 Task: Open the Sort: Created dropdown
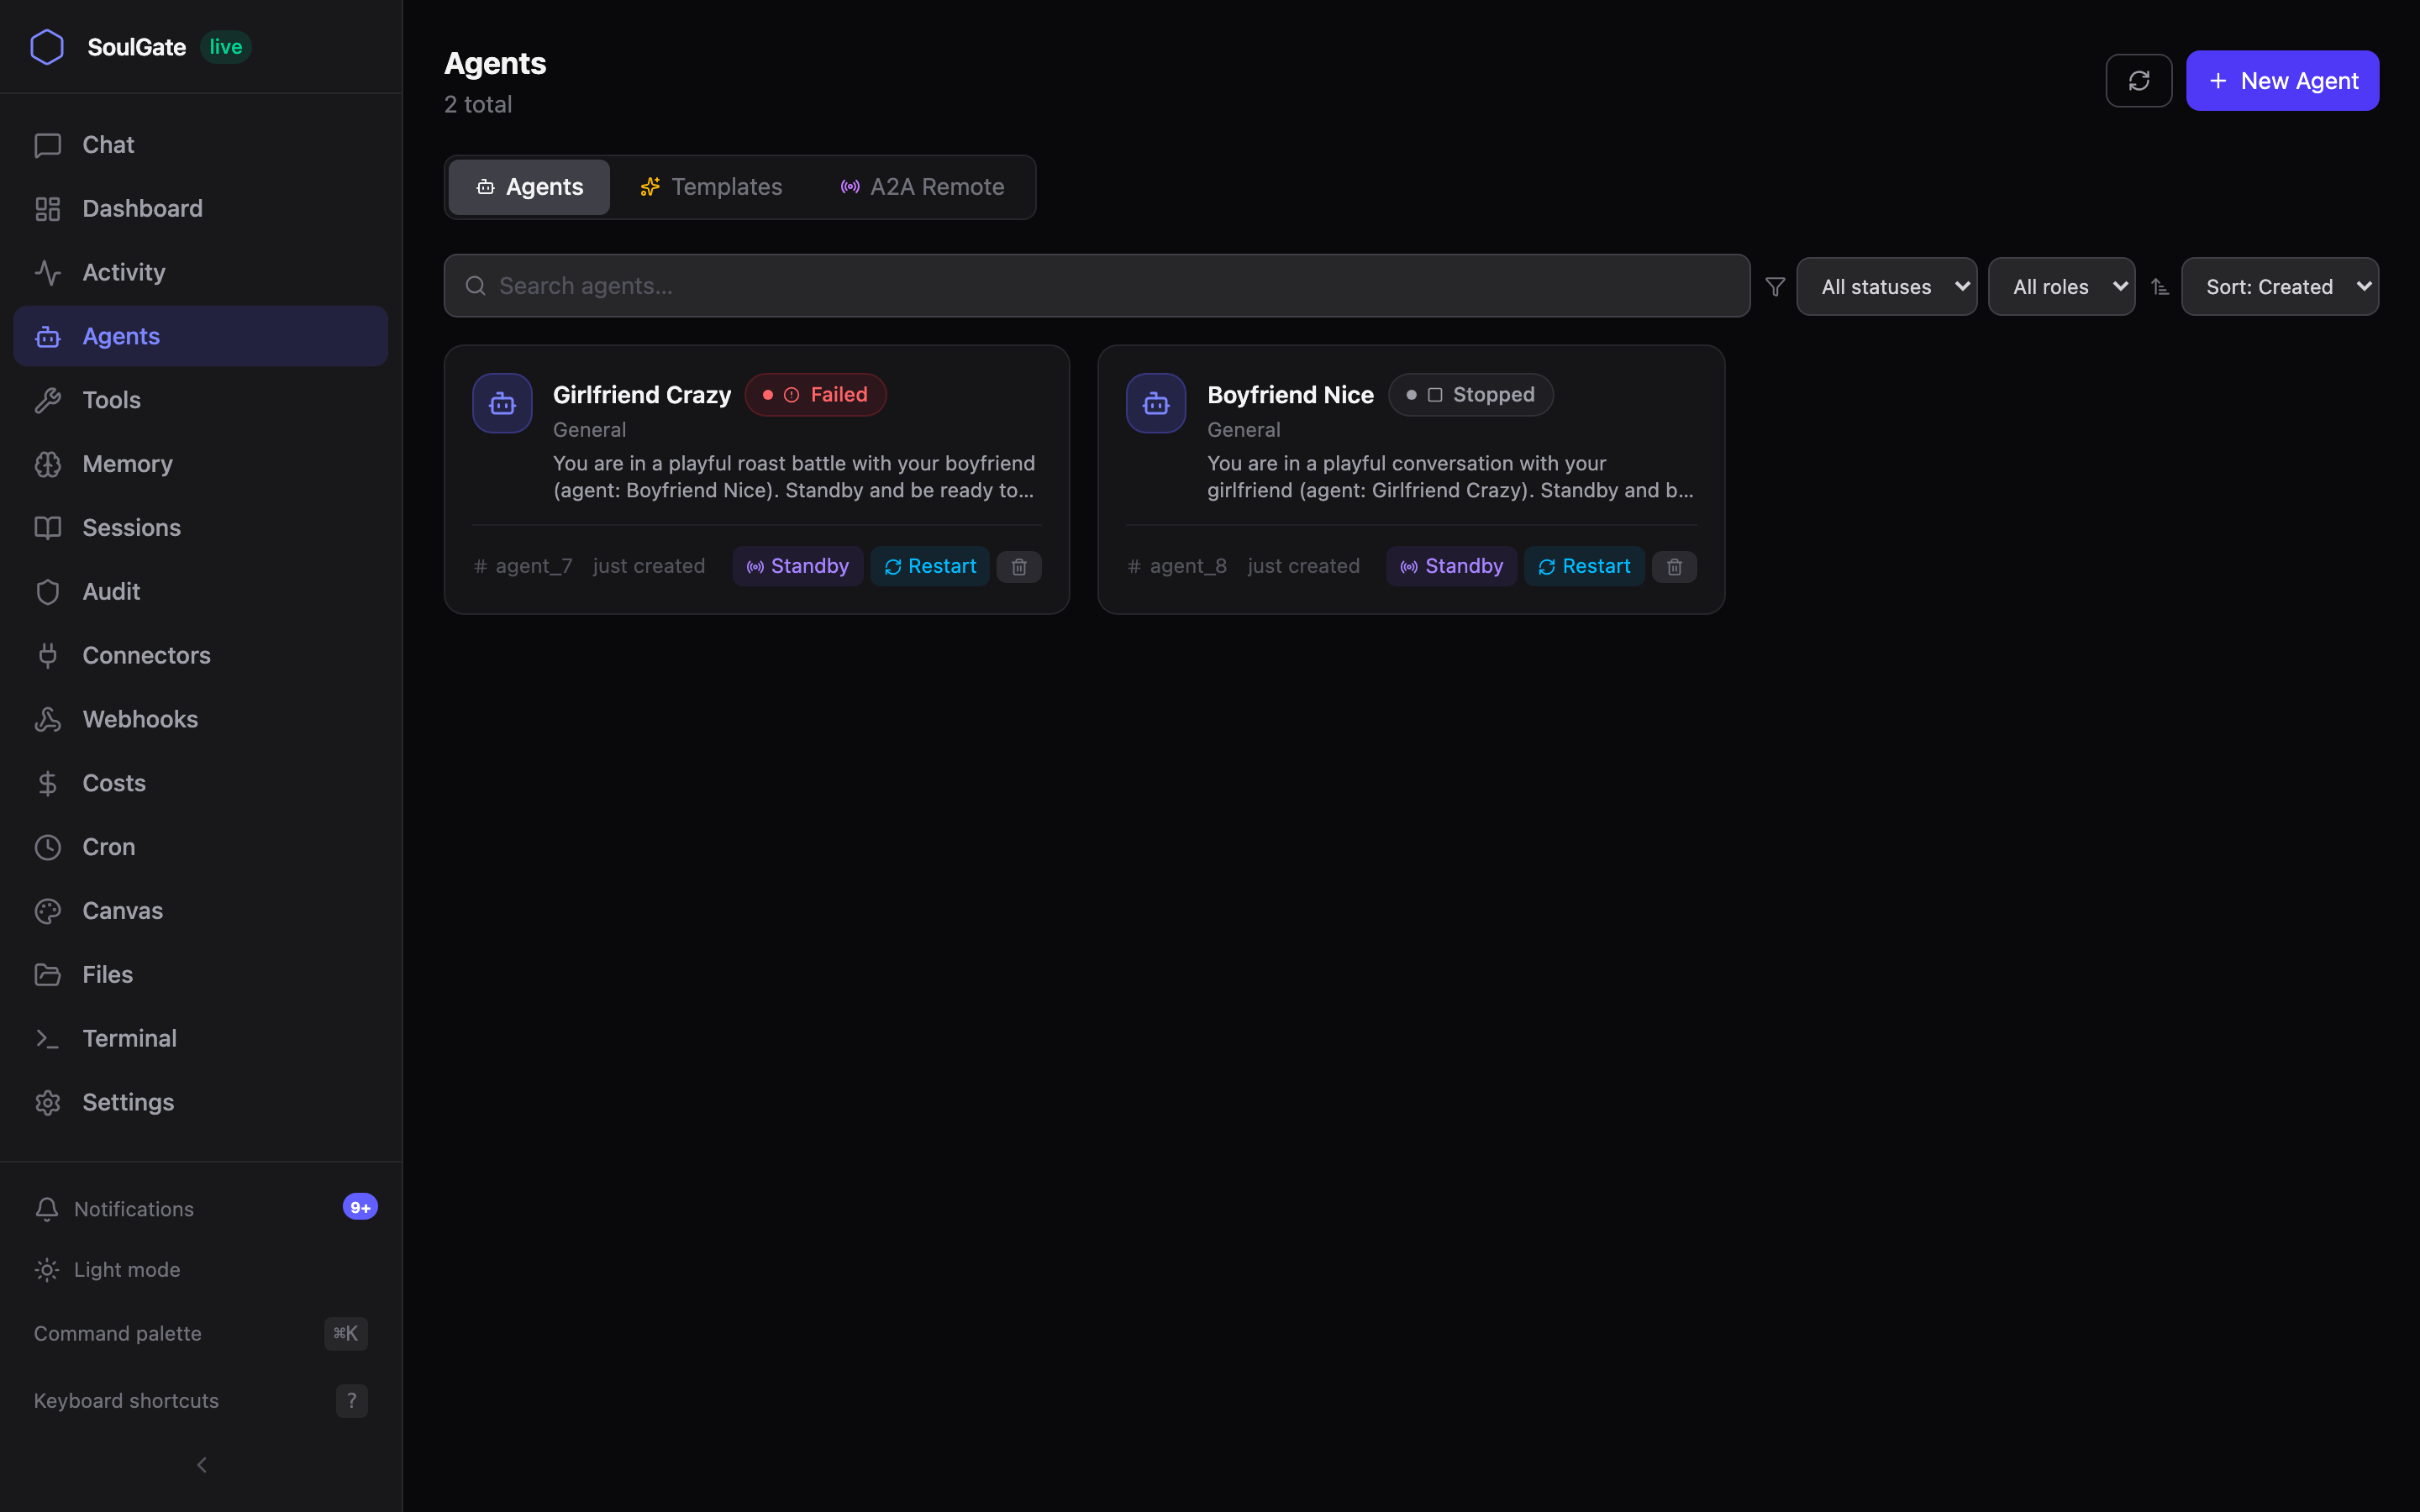click(x=2279, y=287)
